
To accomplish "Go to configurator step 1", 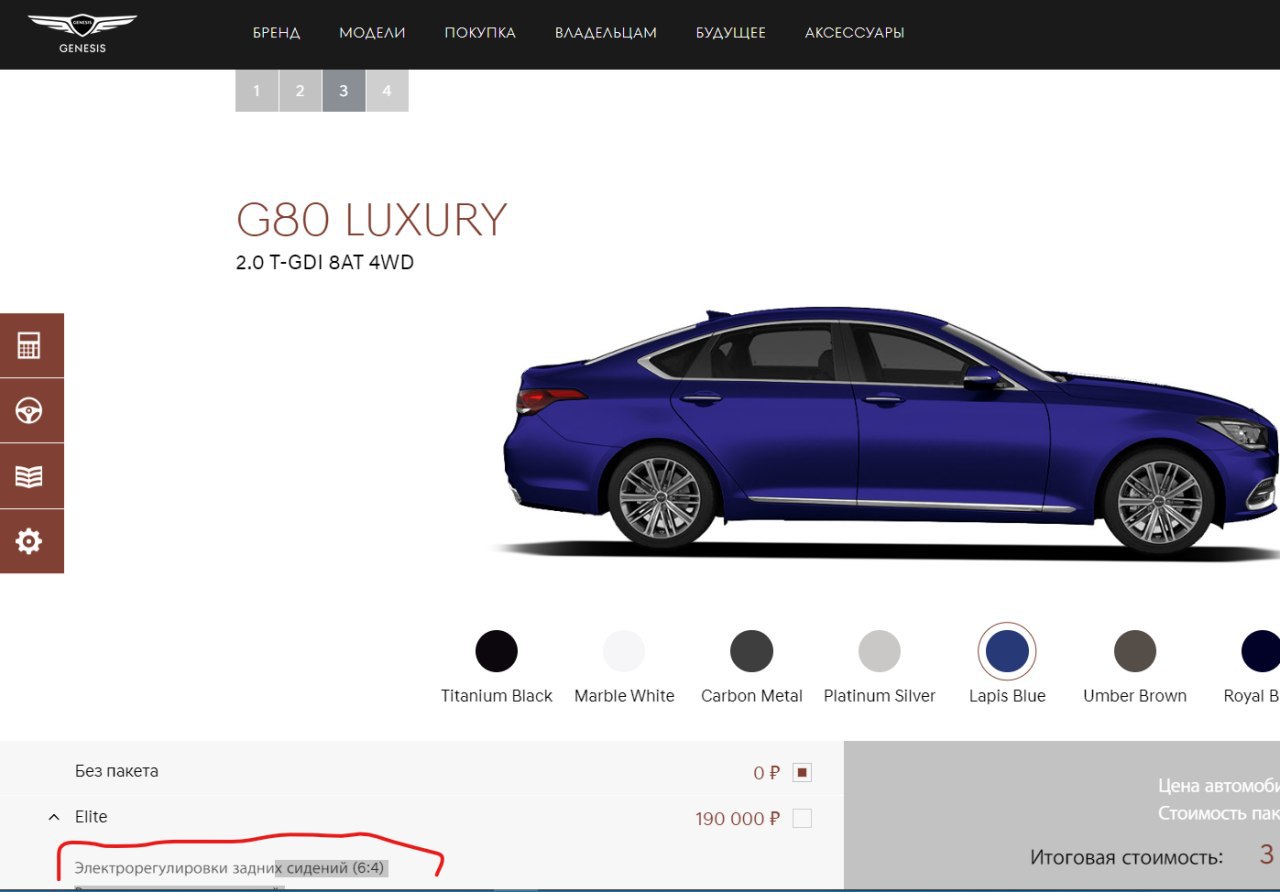I will (257, 91).
